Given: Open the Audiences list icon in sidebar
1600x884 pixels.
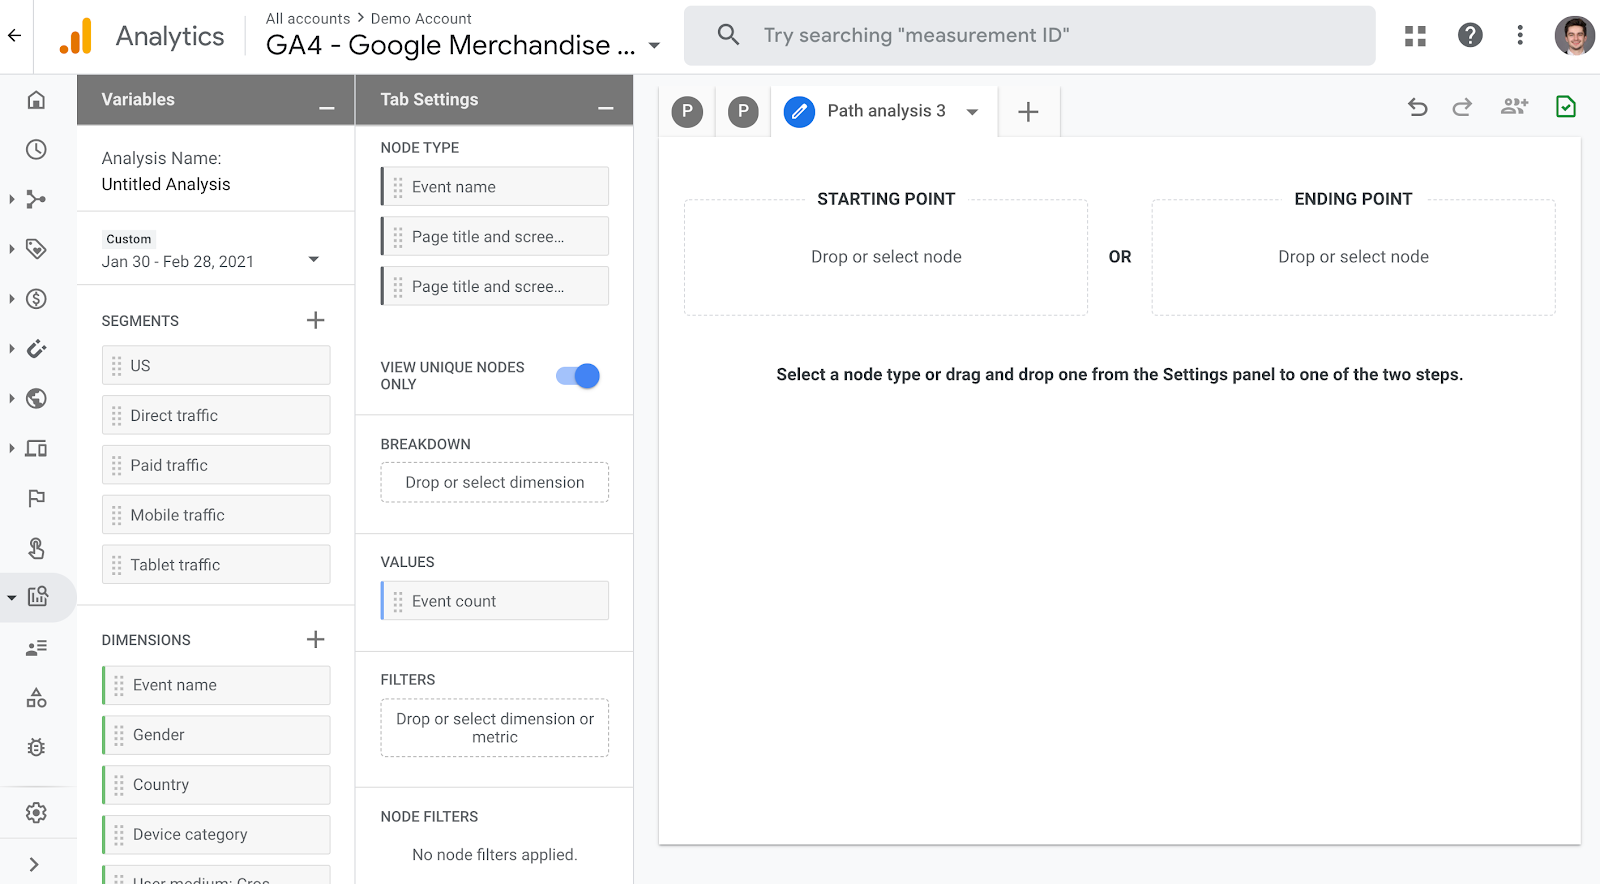Looking at the screenshot, I should click(x=36, y=648).
